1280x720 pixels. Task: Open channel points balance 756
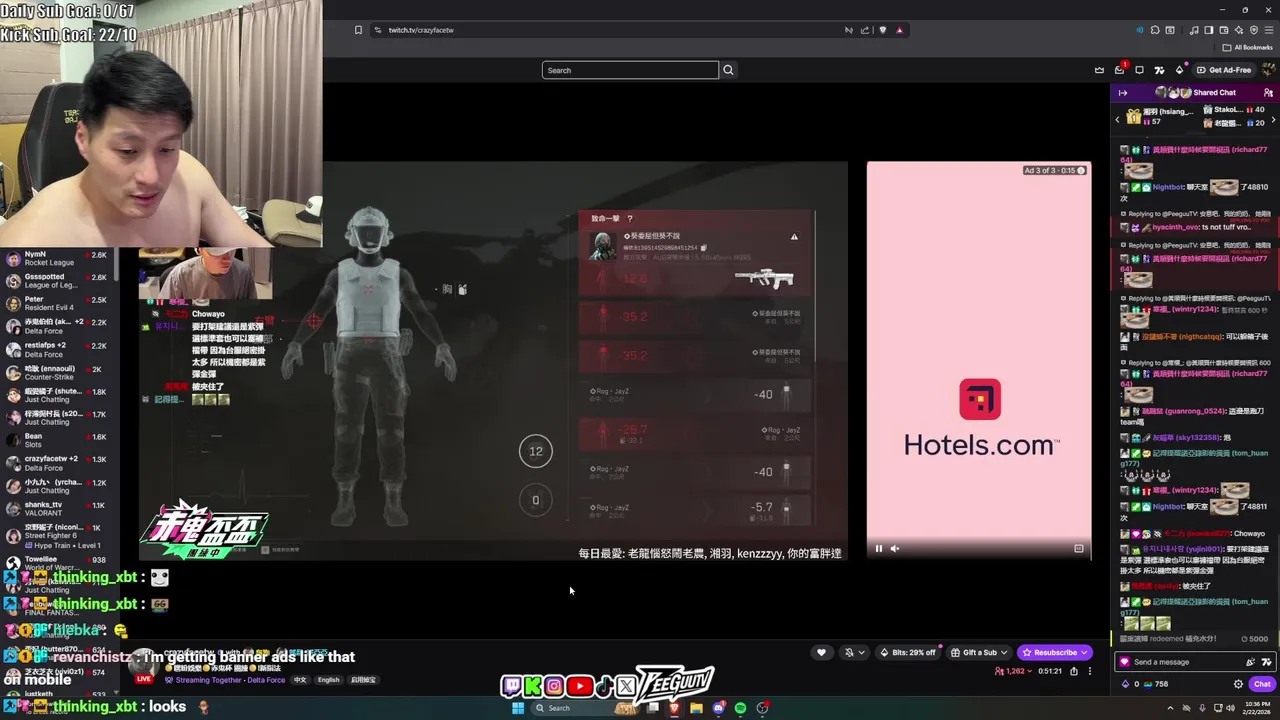1155,684
